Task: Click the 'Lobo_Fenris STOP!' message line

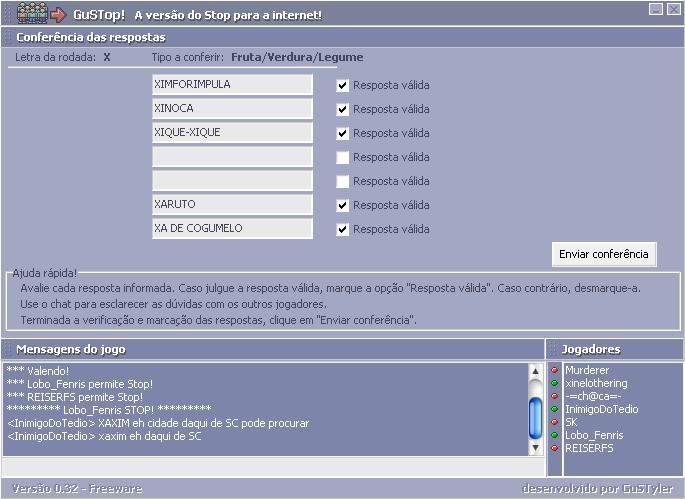Action: [109, 410]
